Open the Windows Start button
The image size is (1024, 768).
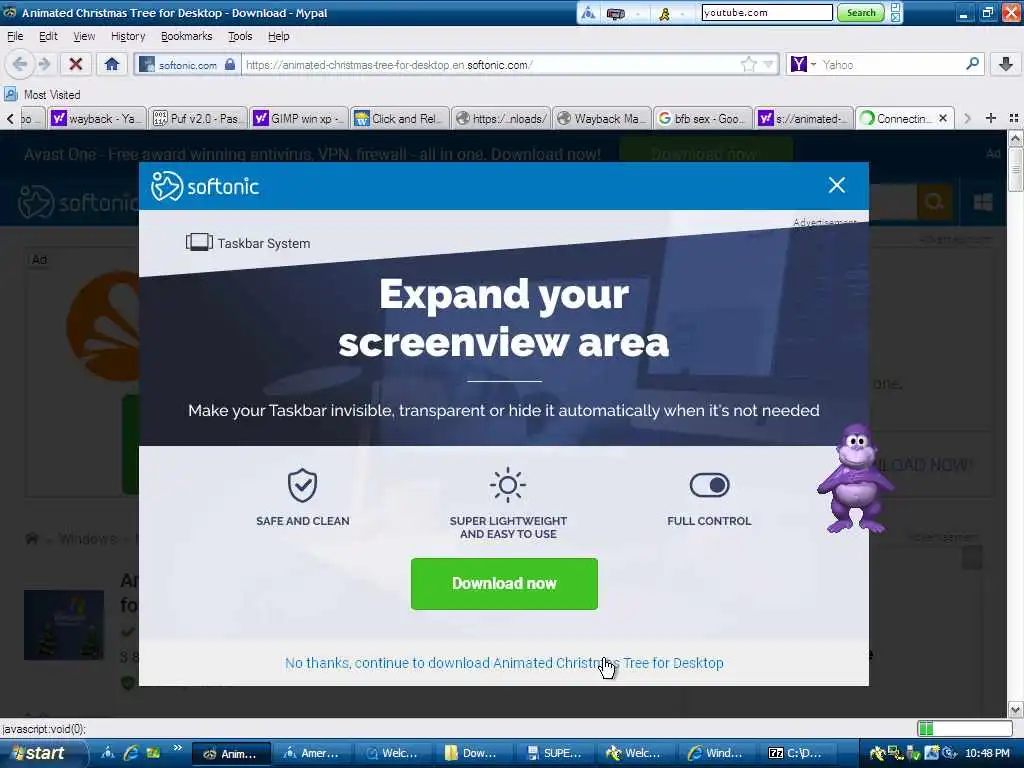click(43, 754)
